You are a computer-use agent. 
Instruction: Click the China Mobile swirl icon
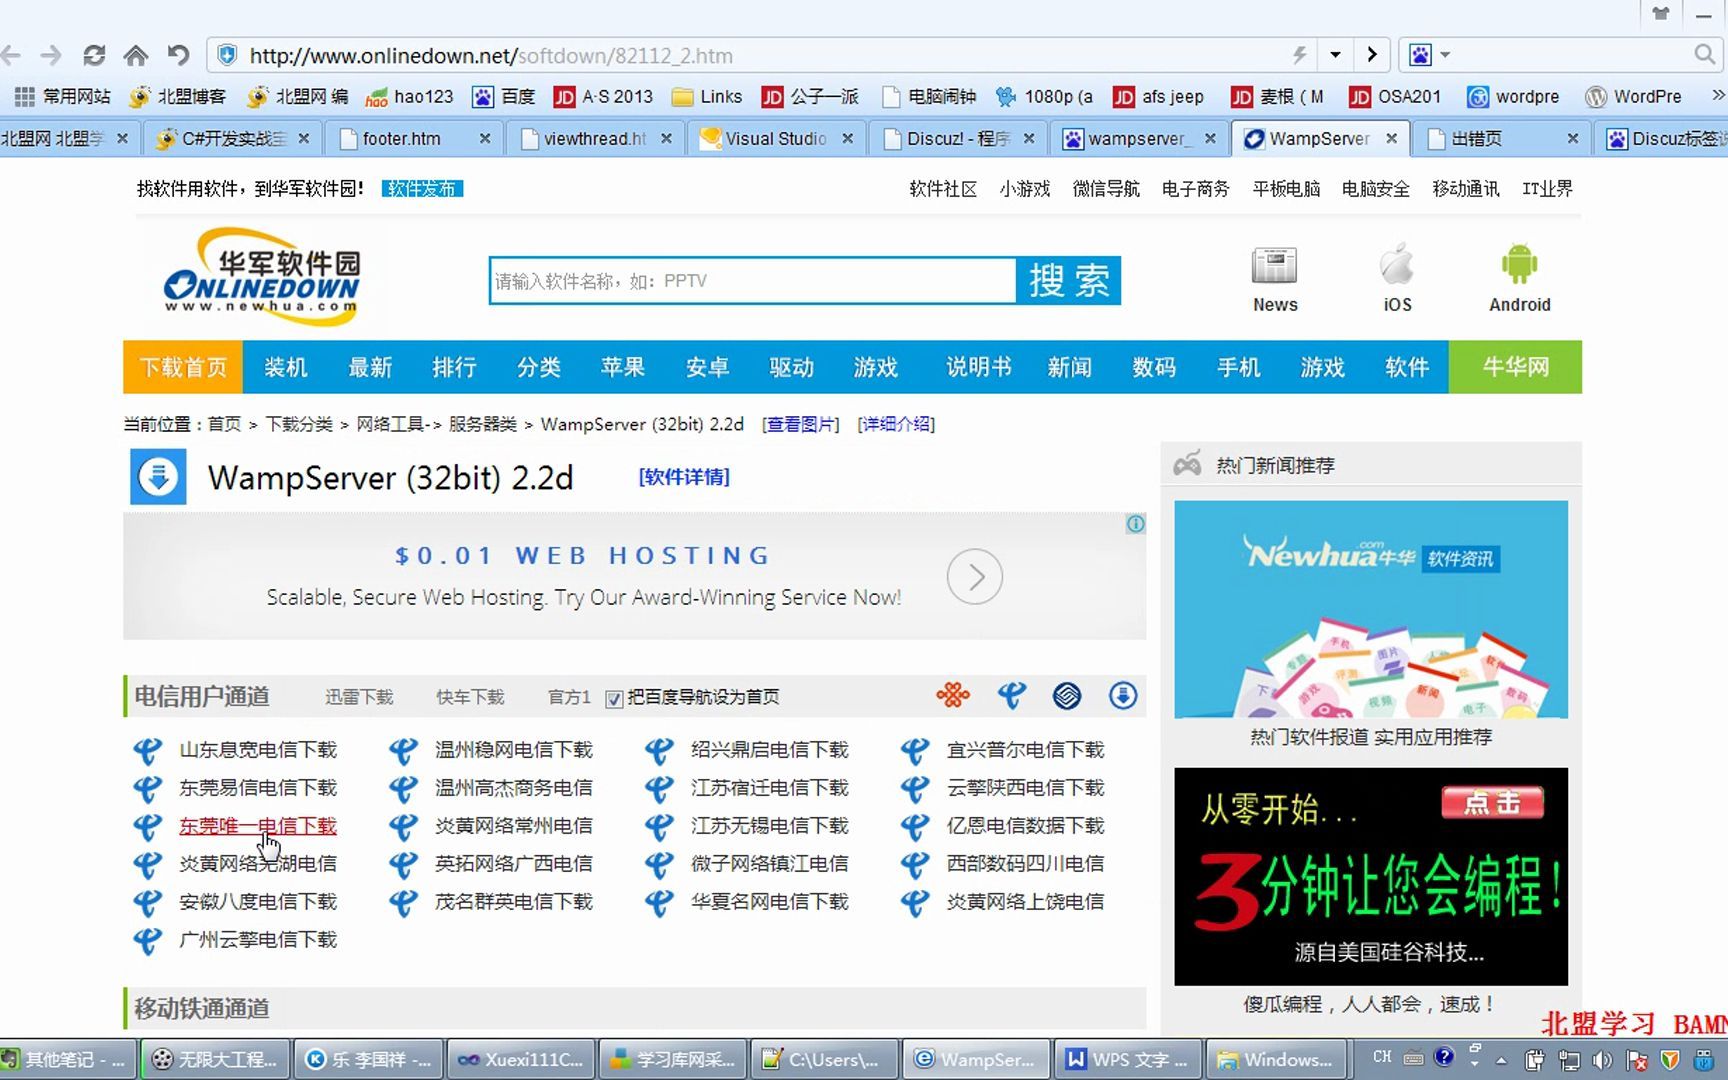[x=1067, y=695]
